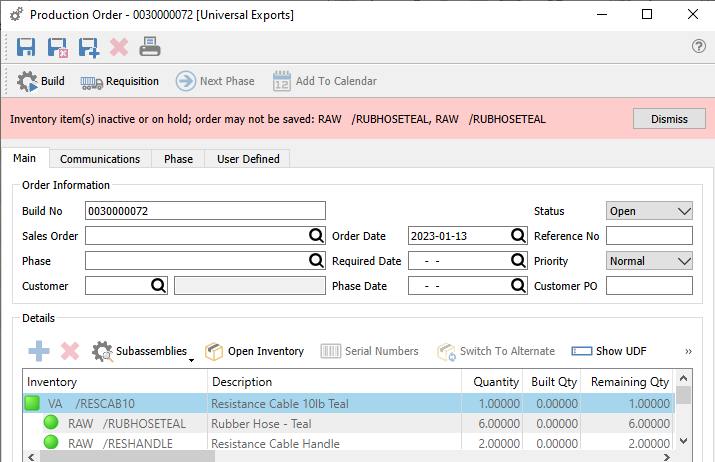Click the green circle beside RAW /RUBHOSETEAL

51,422
